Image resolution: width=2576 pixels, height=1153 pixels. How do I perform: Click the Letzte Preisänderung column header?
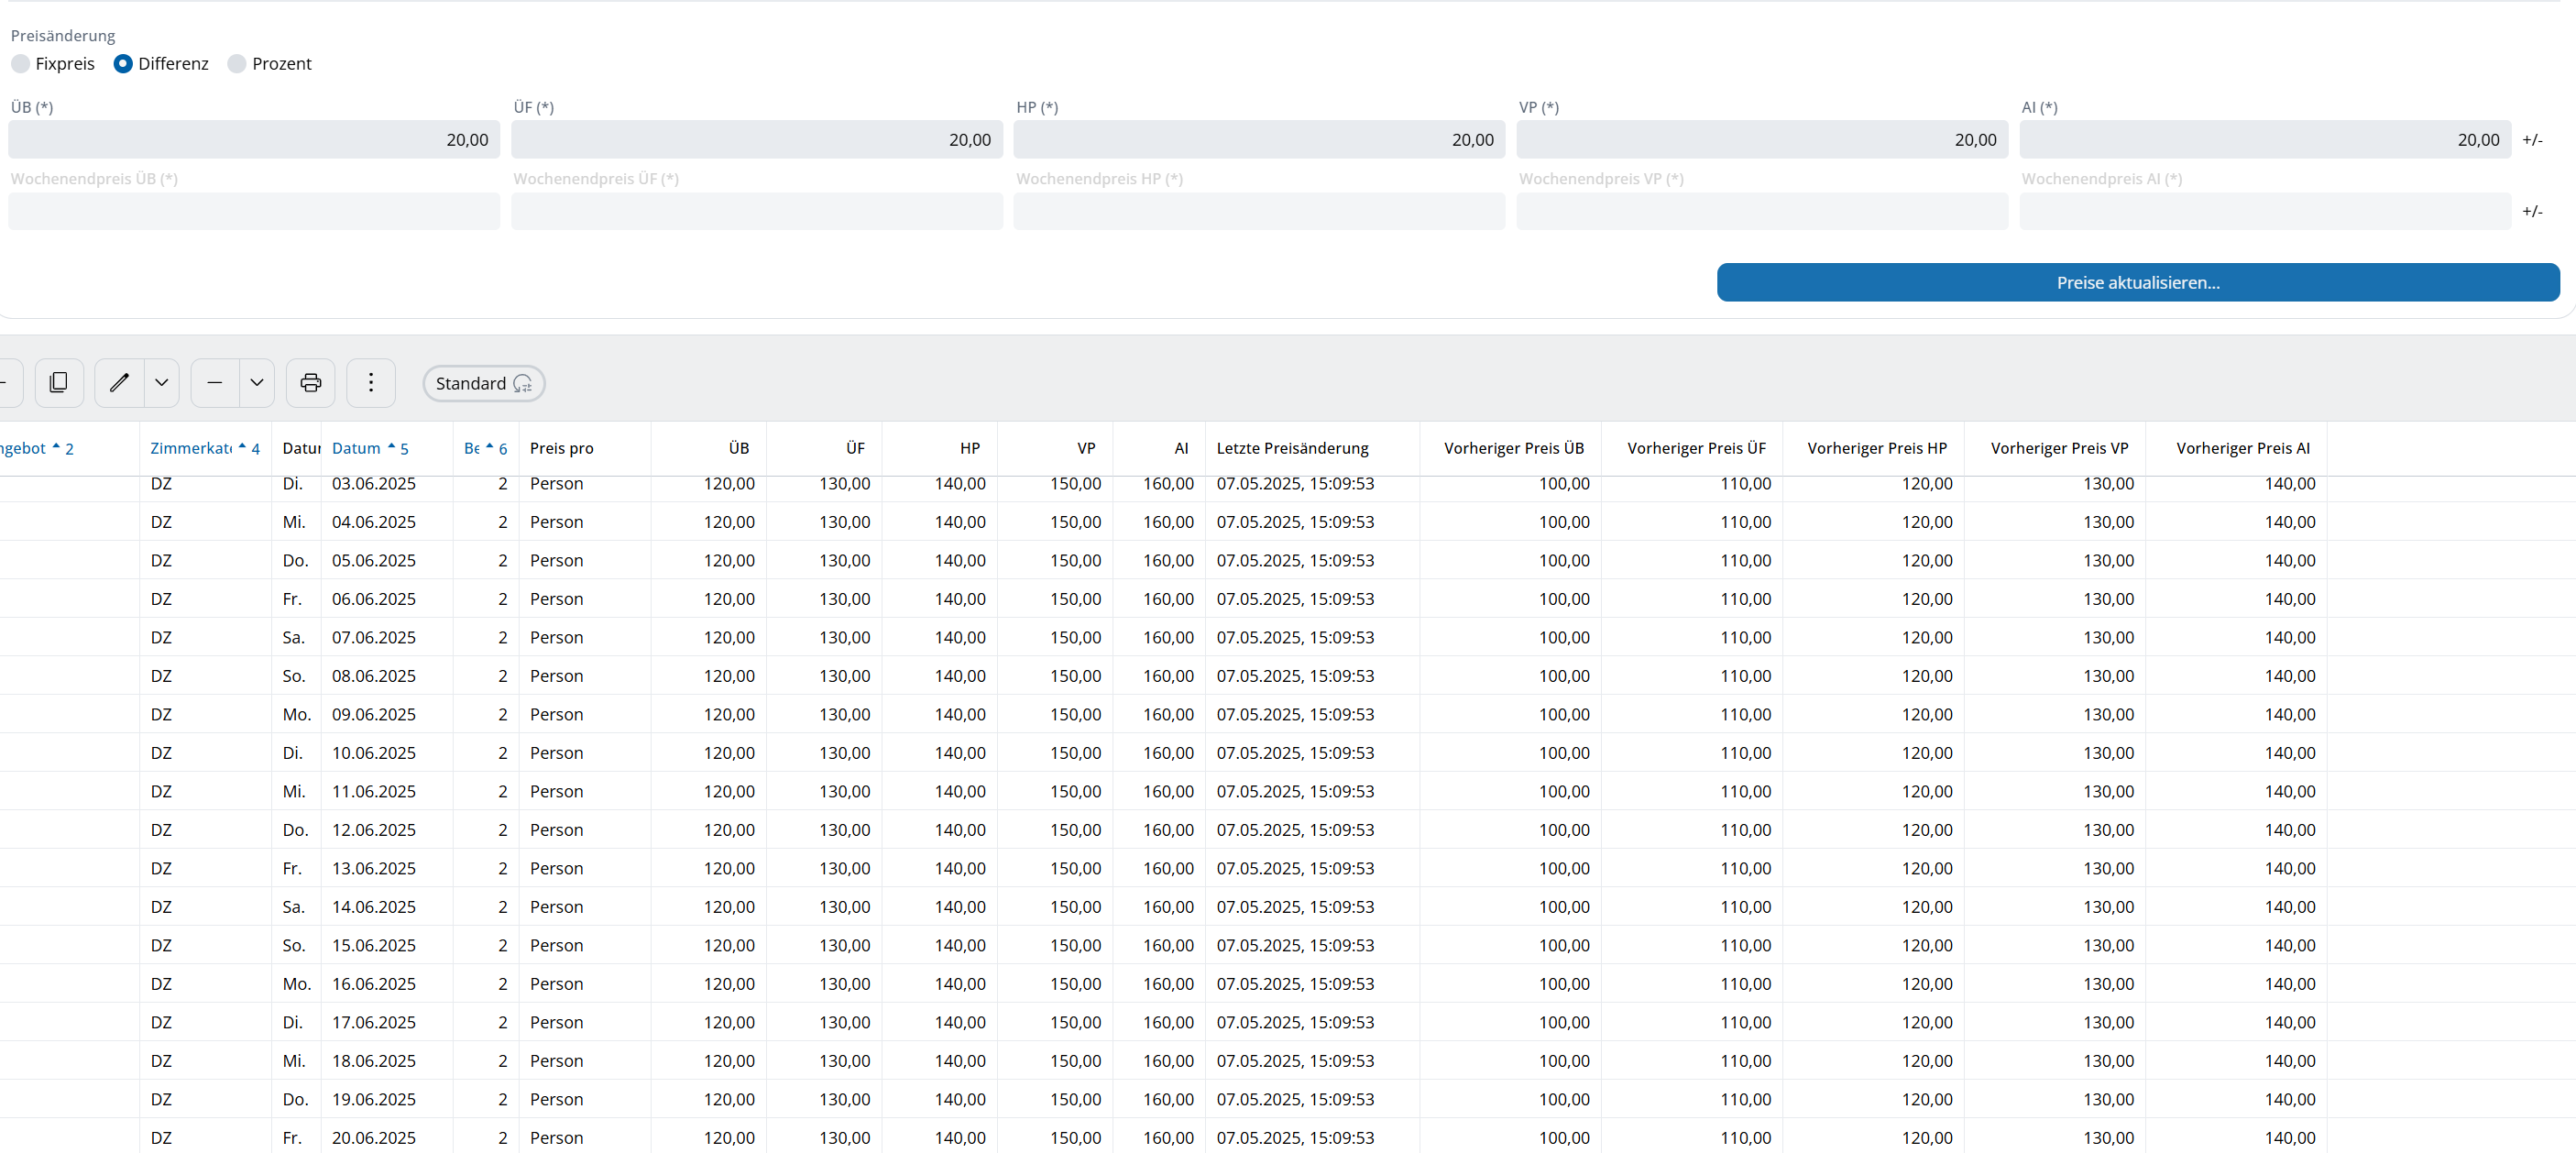tap(1292, 448)
